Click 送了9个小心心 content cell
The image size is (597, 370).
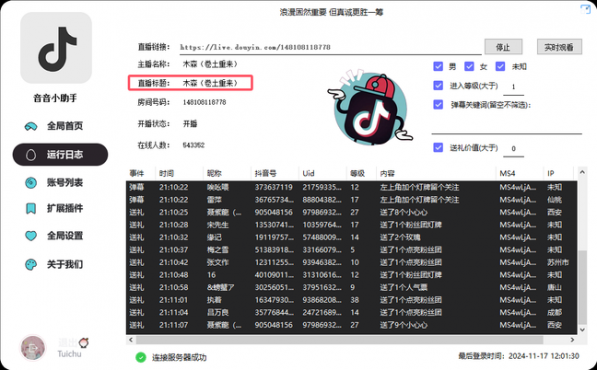(x=404, y=325)
